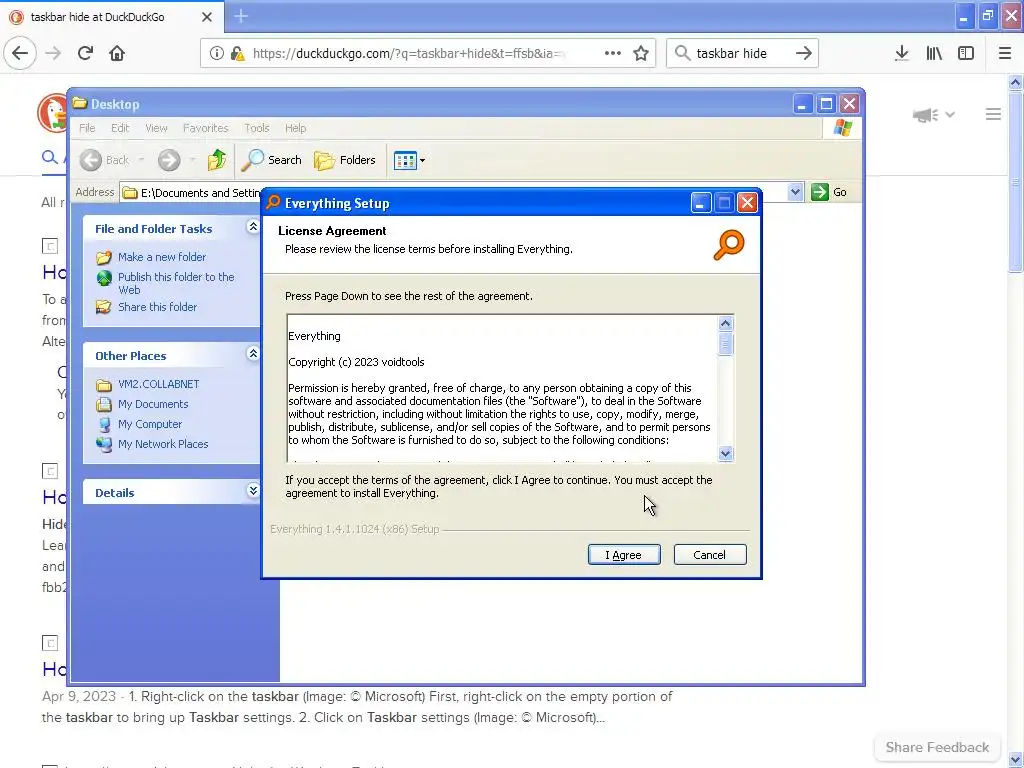Viewport: 1024px width, 768px height.
Task: Open the Firefox hamburger menu
Action: [1004, 53]
